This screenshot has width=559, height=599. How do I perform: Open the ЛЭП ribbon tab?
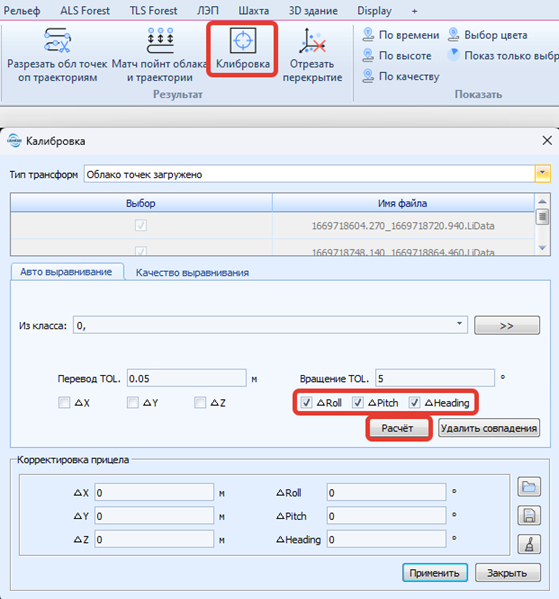click(208, 11)
